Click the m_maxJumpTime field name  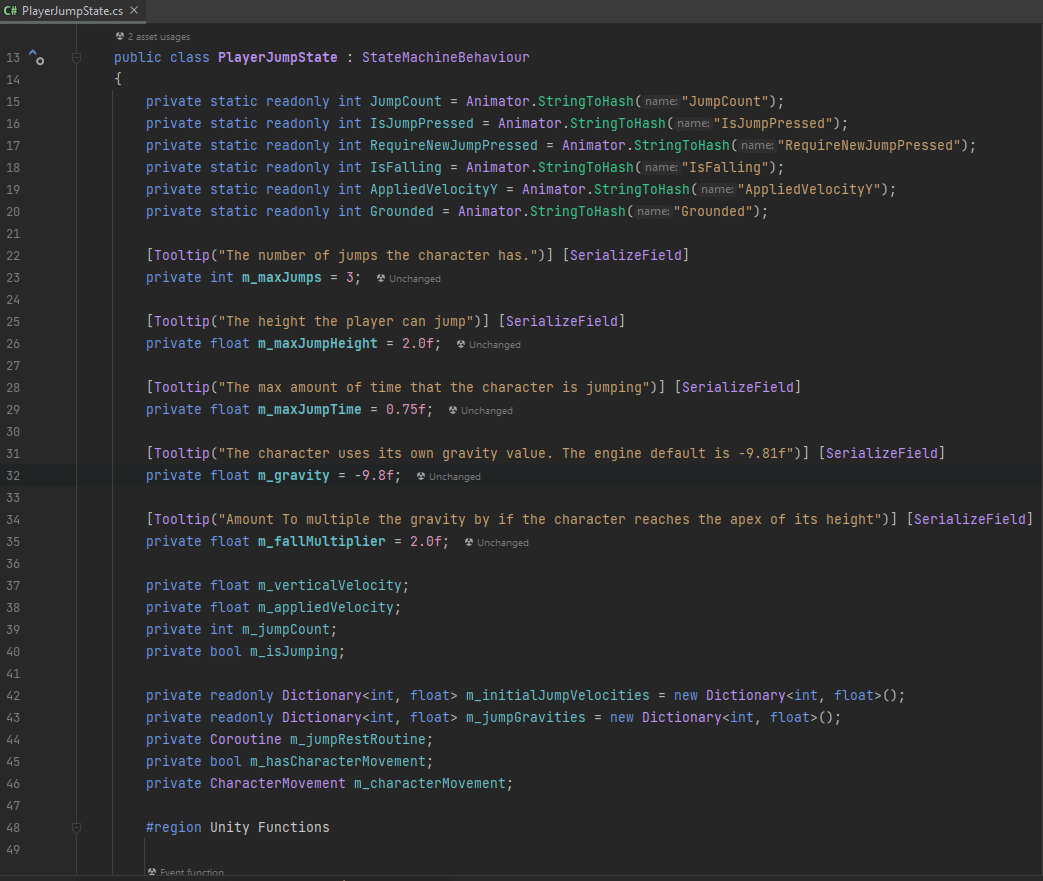click(309, 409)
